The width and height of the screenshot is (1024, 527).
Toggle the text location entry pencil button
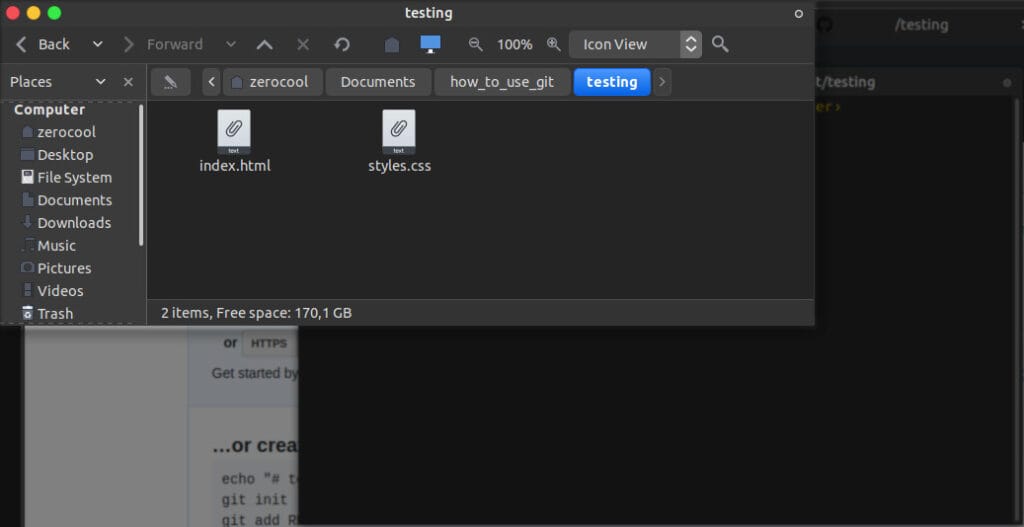[170, 82]
